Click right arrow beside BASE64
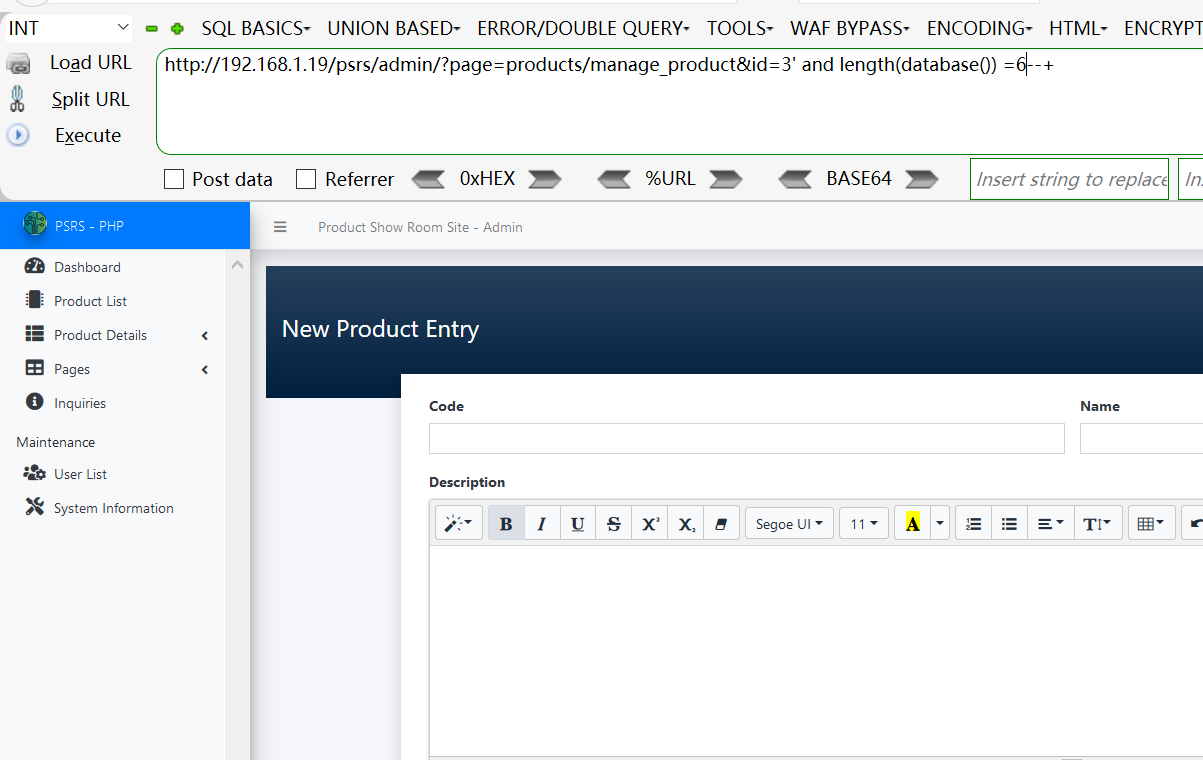This screenshot has height=760, width=1203. click(x=921, y=179)
